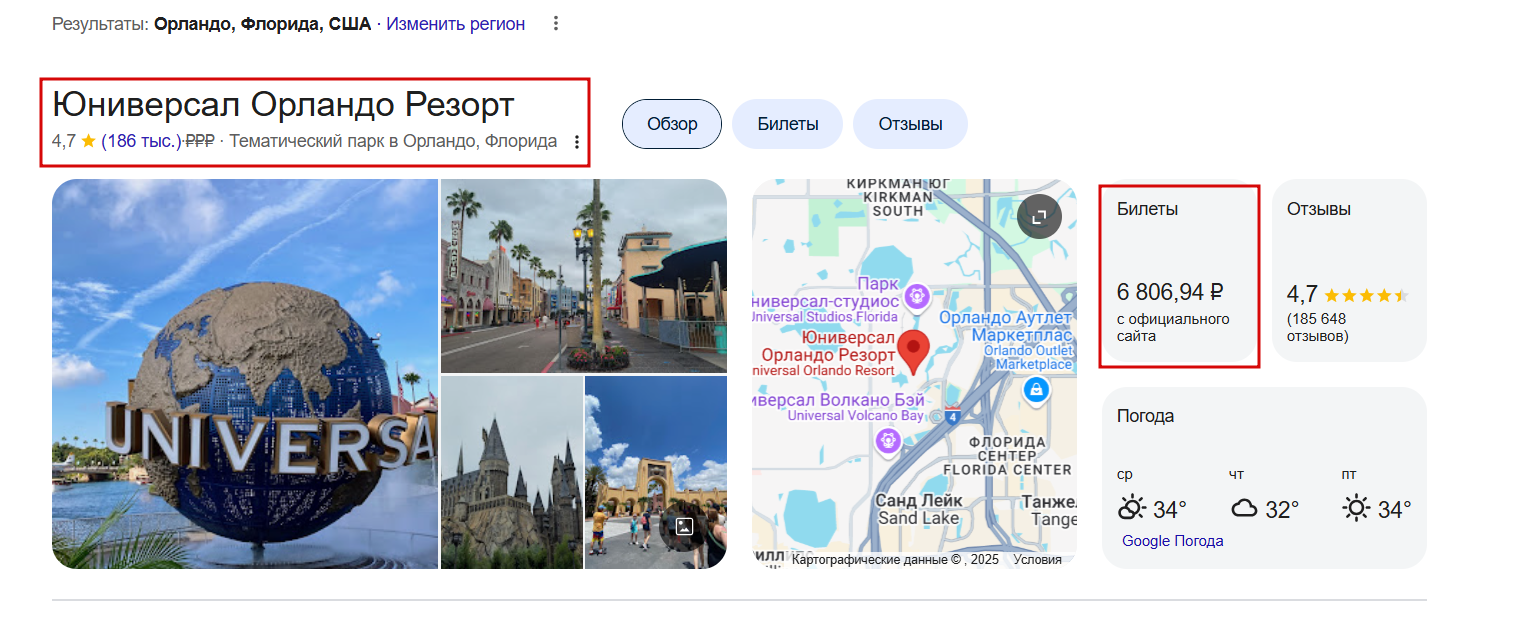Click 'Тематический парк в Орландо, Флорида' description

coord(394,141)
